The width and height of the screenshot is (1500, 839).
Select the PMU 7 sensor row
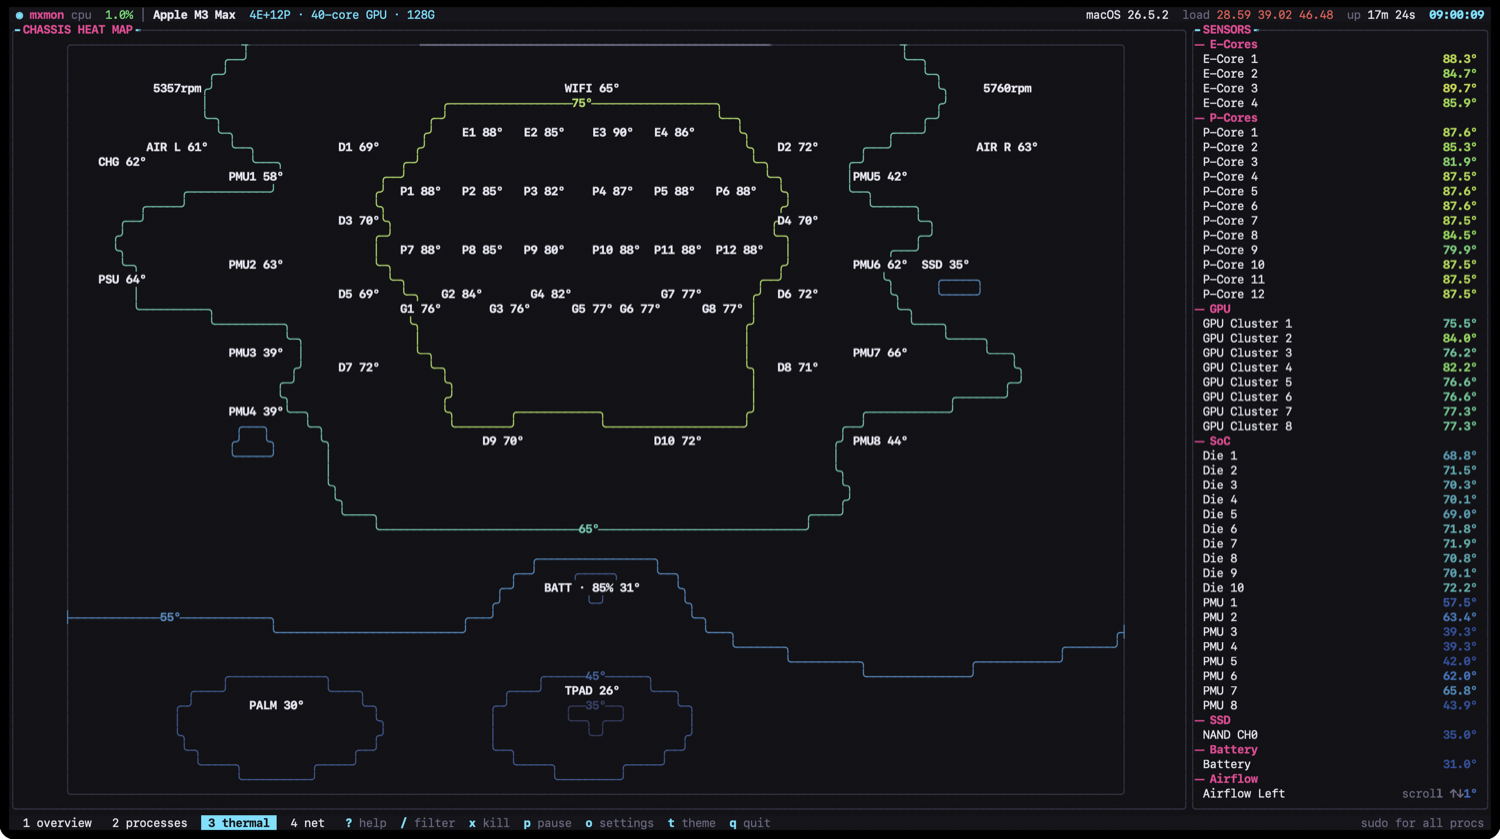tap(1339, 691)
